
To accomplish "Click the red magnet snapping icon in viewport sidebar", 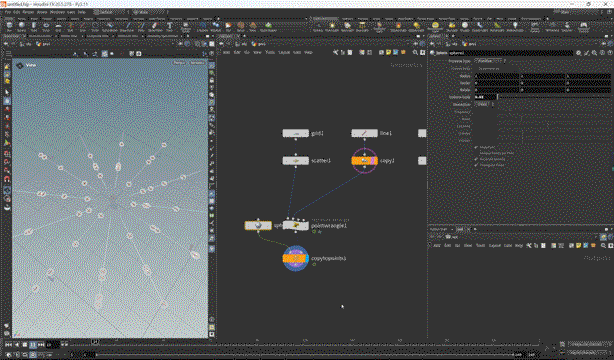I will (x=7, y=179).
